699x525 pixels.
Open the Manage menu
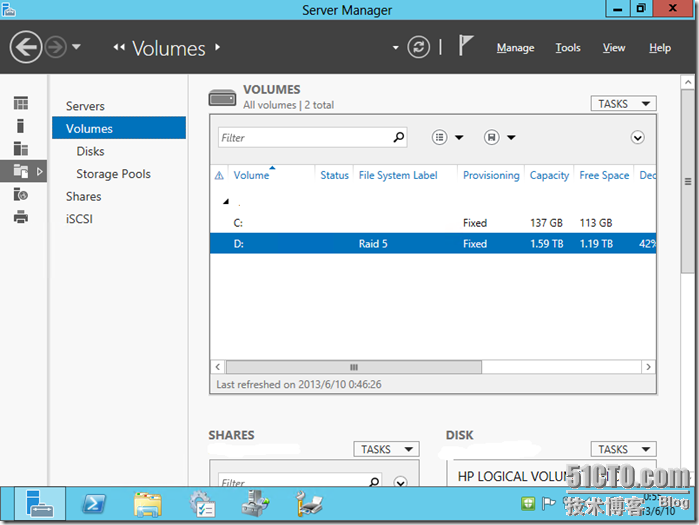515,48
